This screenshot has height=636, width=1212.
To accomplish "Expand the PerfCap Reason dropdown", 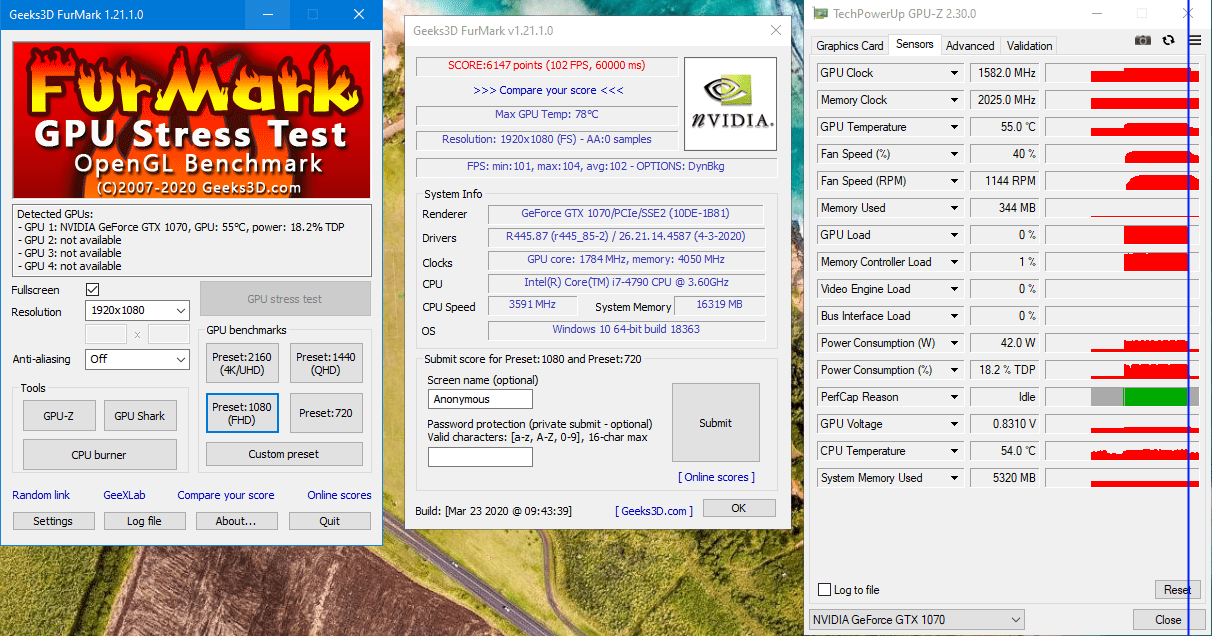I will pyautogui.click(x=954, y=397).
